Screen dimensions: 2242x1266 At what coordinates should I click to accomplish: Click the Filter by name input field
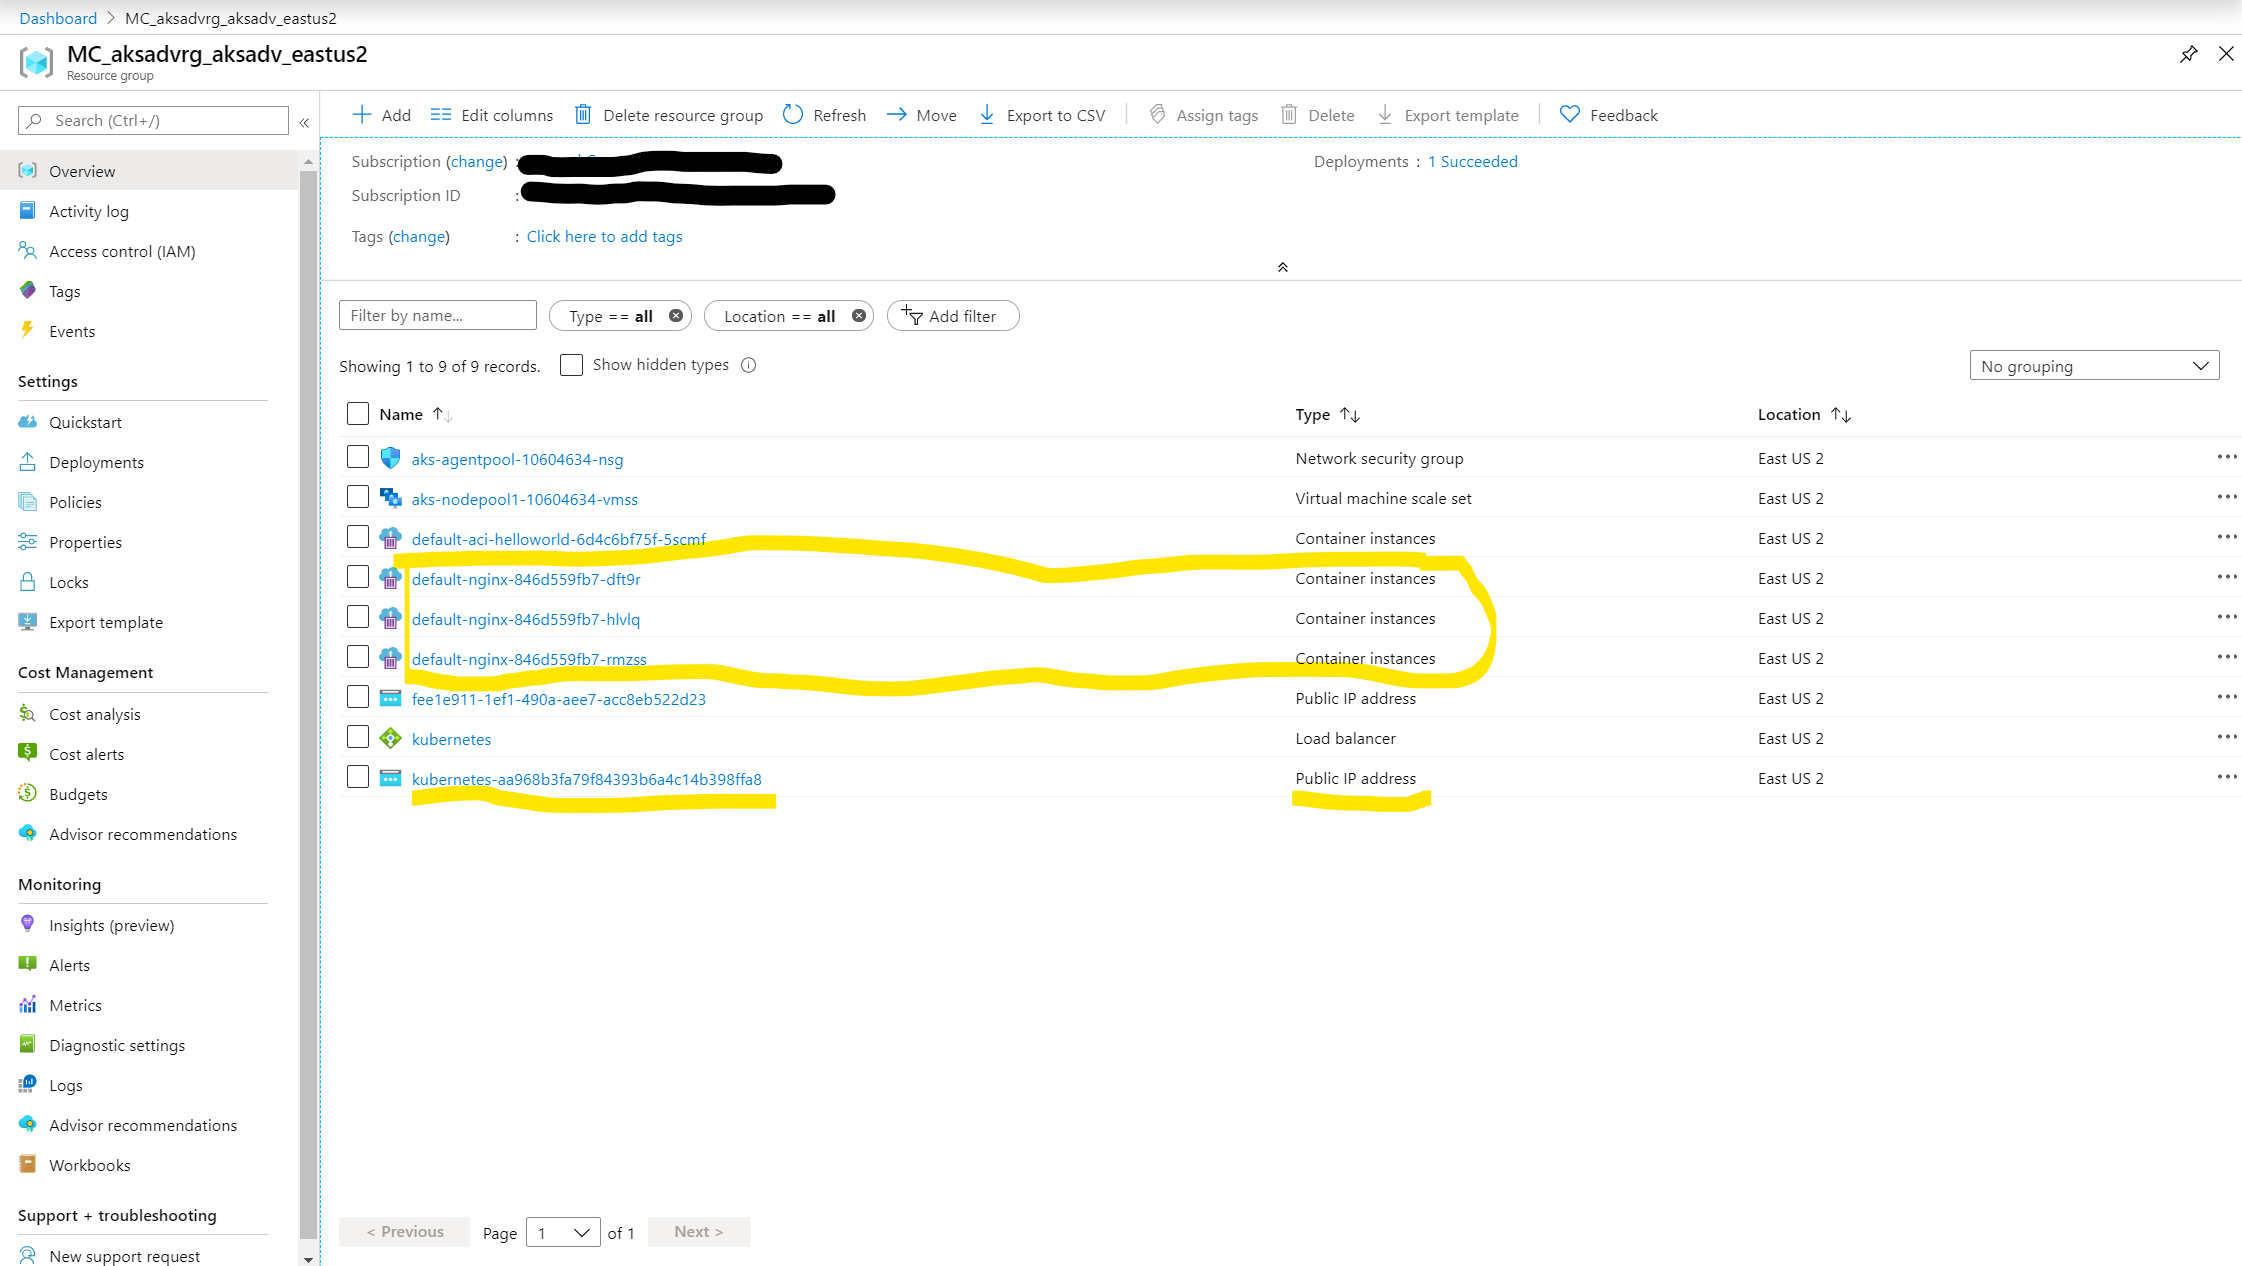(x=437, y=316)
